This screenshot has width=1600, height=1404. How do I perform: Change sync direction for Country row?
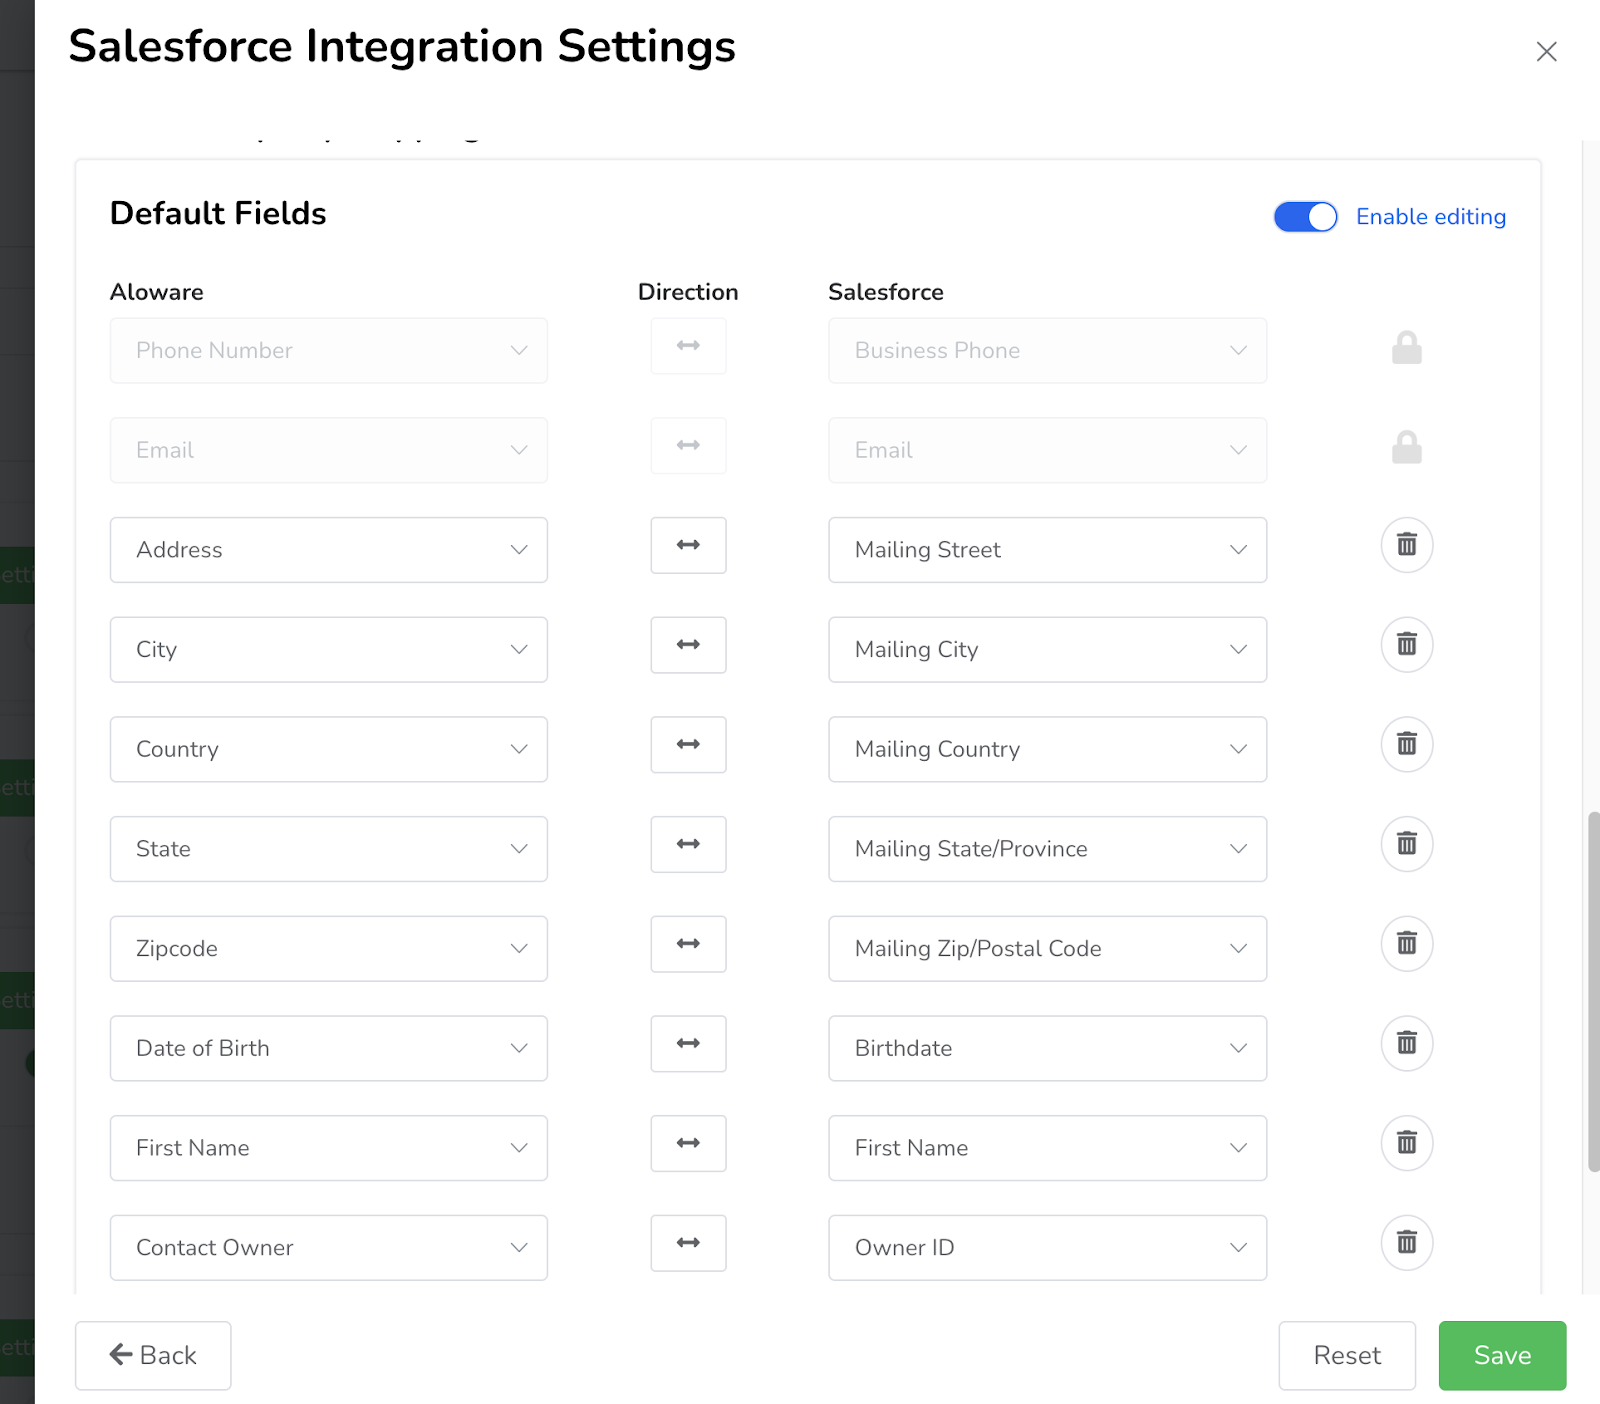688,744
